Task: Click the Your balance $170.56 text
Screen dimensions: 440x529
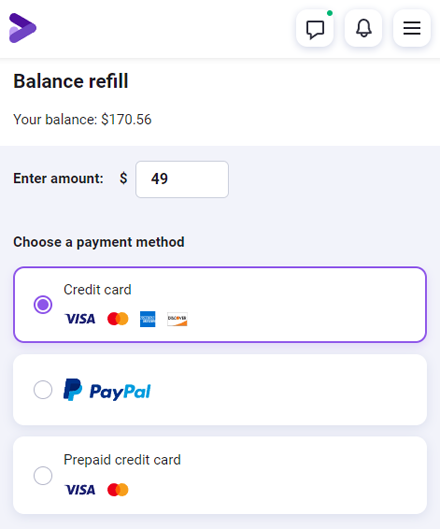Action: (82, 119)
